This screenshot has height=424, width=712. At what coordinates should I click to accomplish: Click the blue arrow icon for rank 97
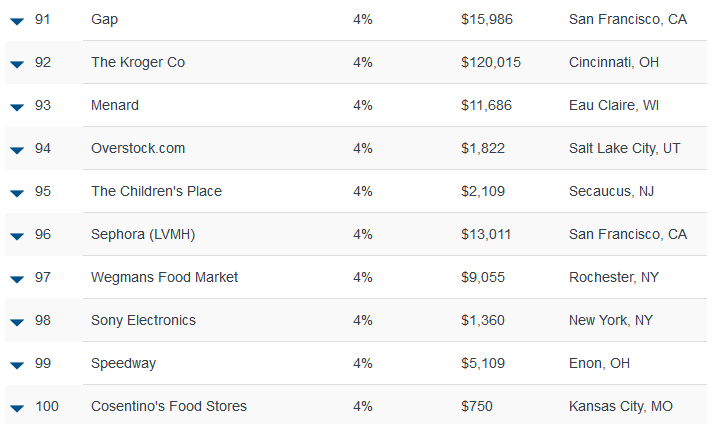(17, 280)
